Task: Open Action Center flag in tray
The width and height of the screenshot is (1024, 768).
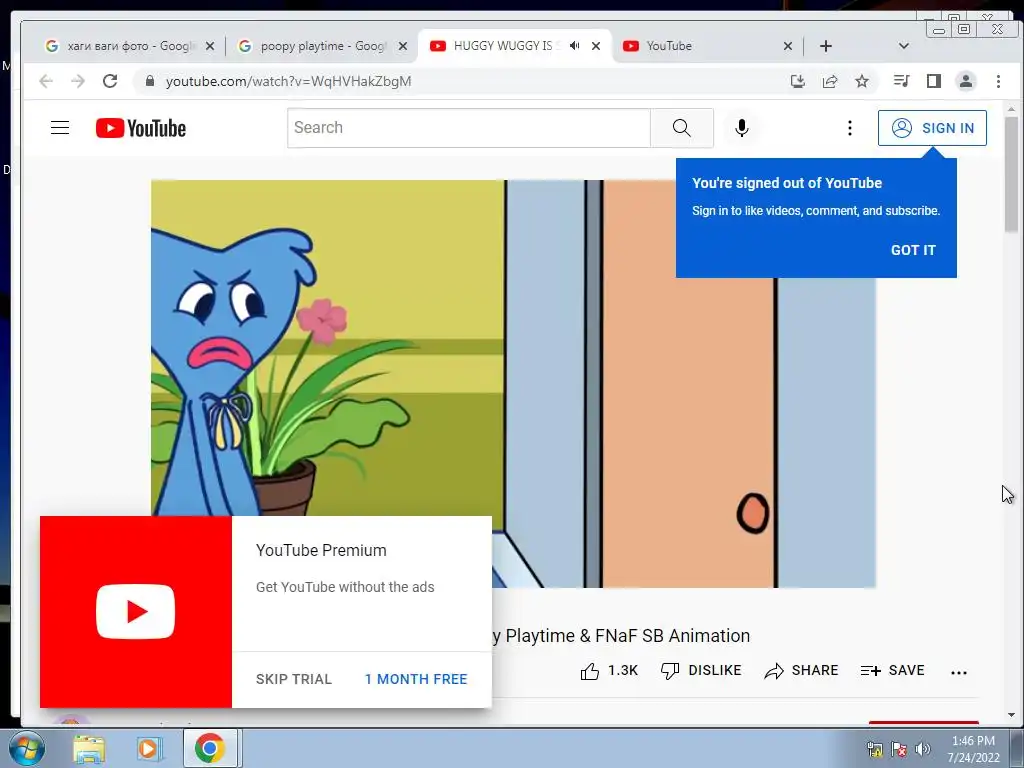Action: 899,749
